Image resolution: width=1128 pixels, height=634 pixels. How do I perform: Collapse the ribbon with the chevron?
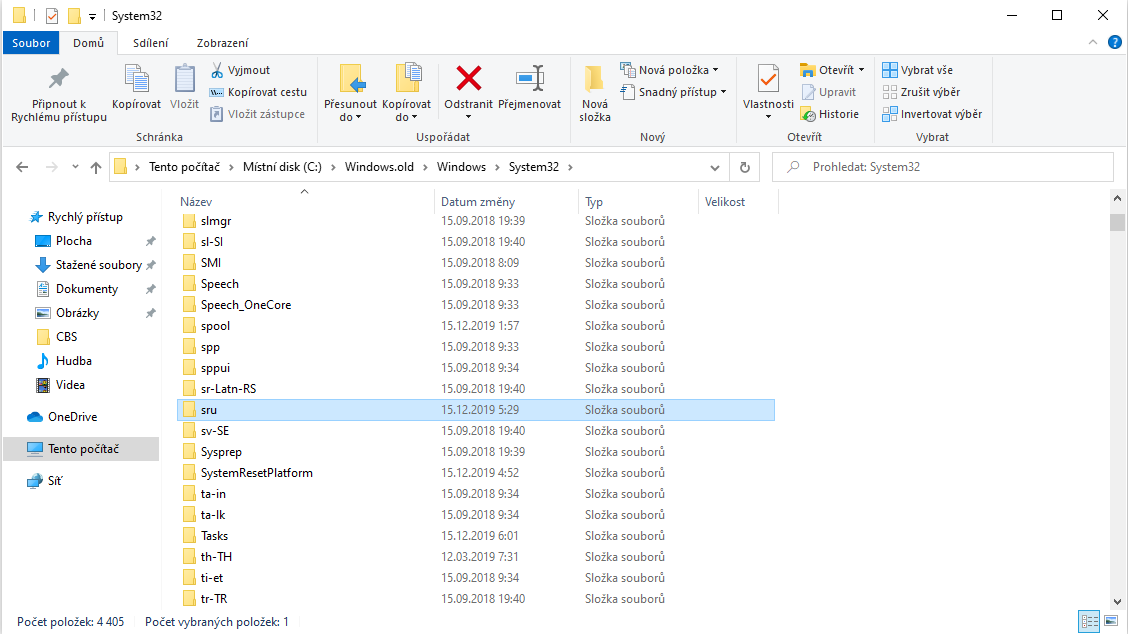pyautogui.click(x=1093, y=42)
